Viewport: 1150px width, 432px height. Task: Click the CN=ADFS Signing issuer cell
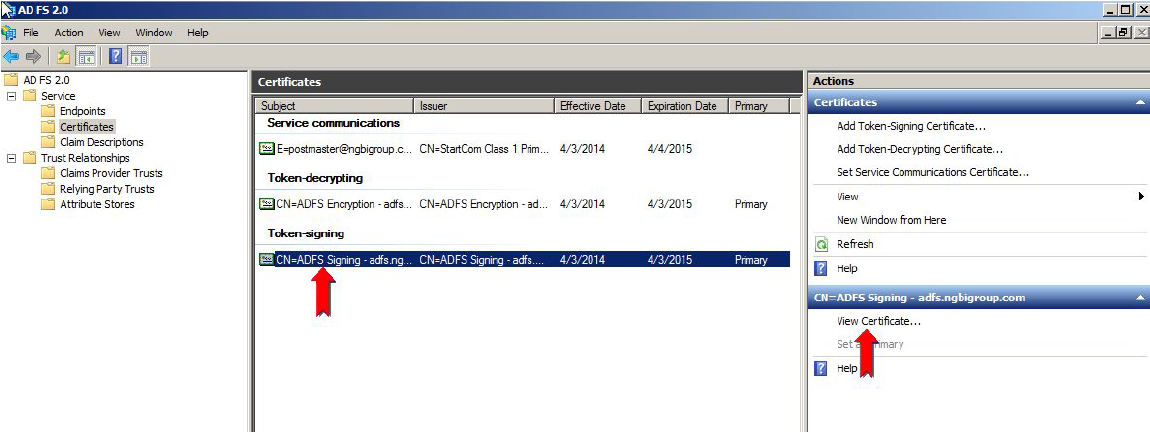(483, 260)
